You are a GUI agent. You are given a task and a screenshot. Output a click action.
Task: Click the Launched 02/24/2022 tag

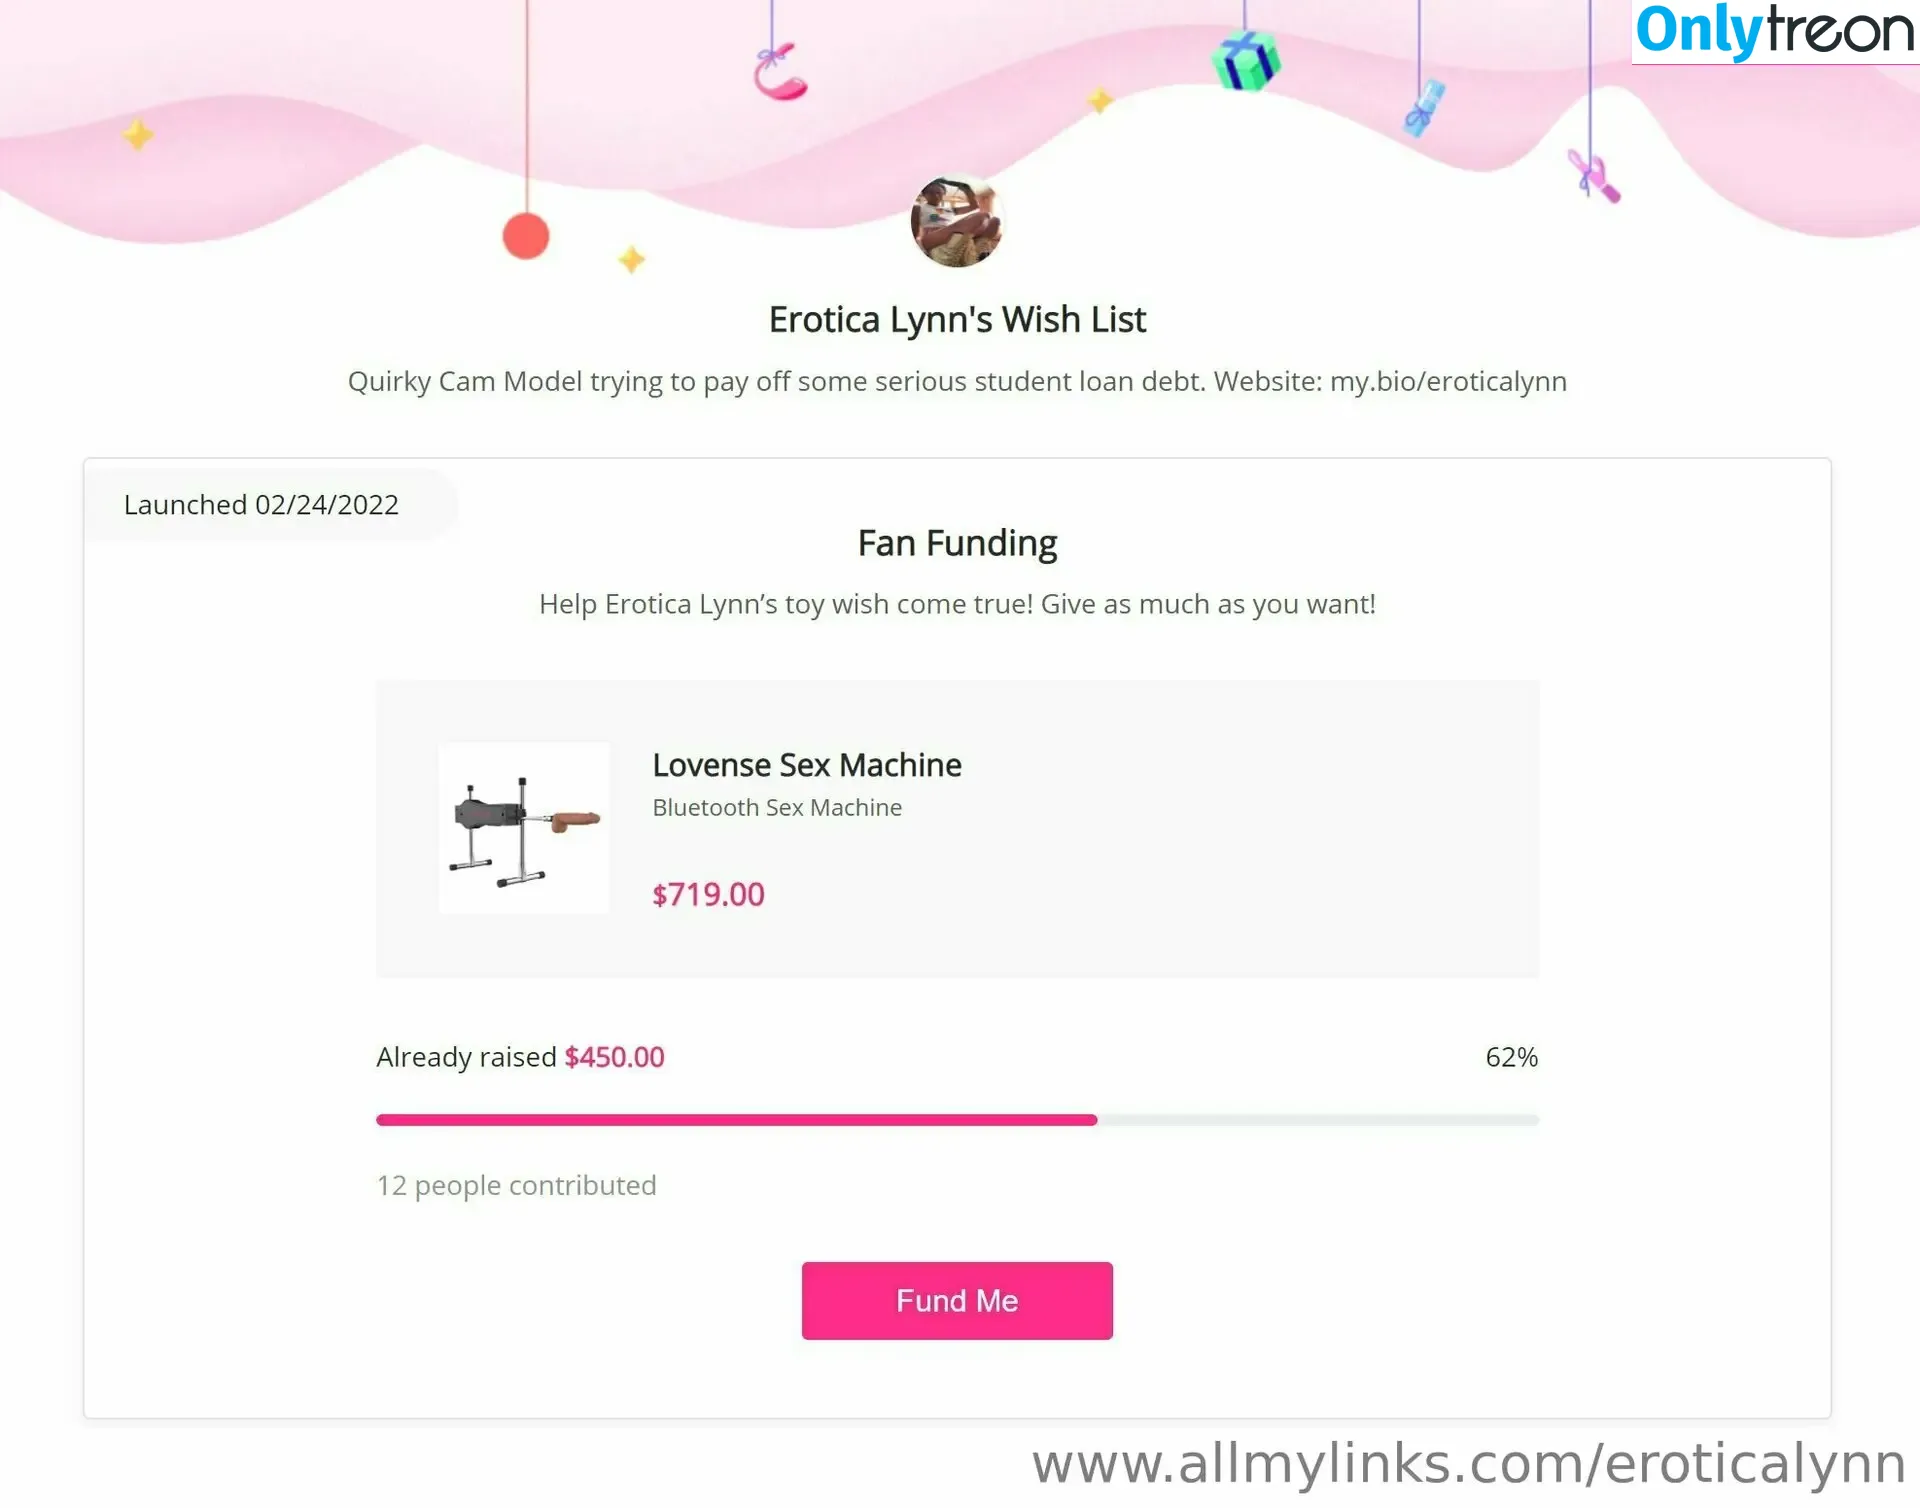[x=261, y=505]
